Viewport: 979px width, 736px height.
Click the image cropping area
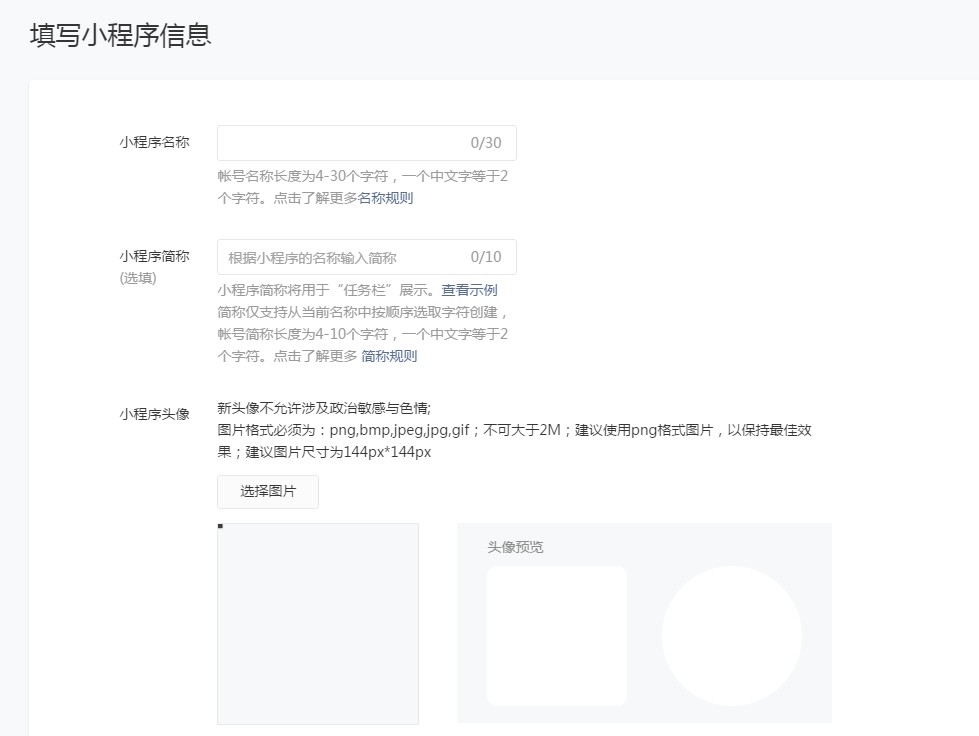tap(317, 622)
